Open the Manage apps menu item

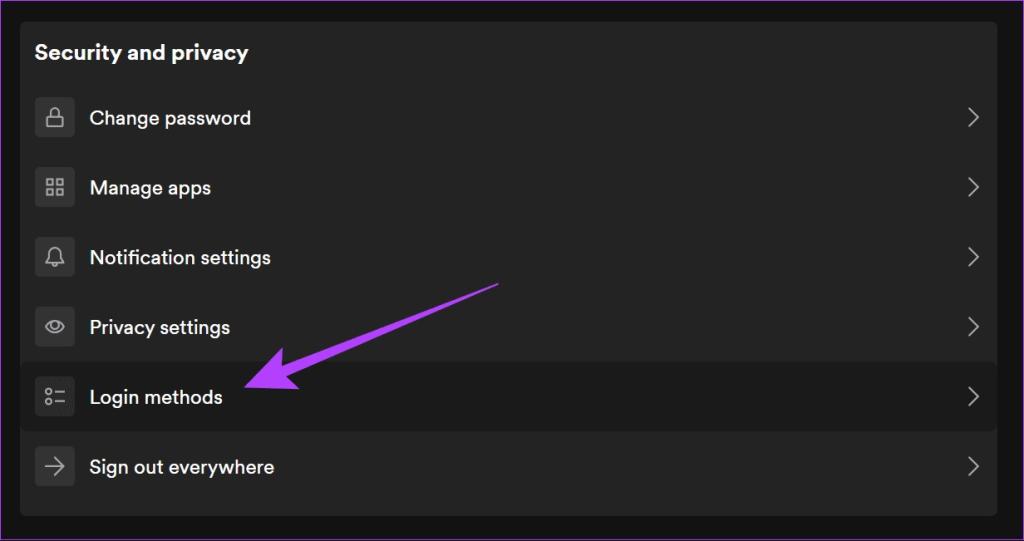(150, 188)
